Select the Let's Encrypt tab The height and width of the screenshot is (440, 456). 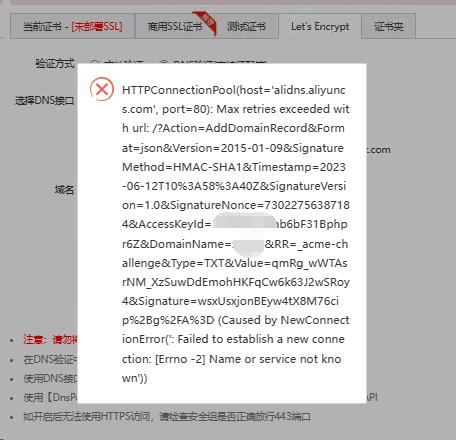(x=320, y=26)
